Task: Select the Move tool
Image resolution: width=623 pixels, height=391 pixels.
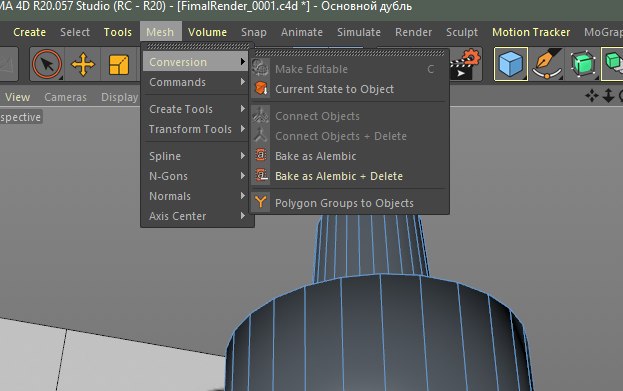Action: coord(83,64)
